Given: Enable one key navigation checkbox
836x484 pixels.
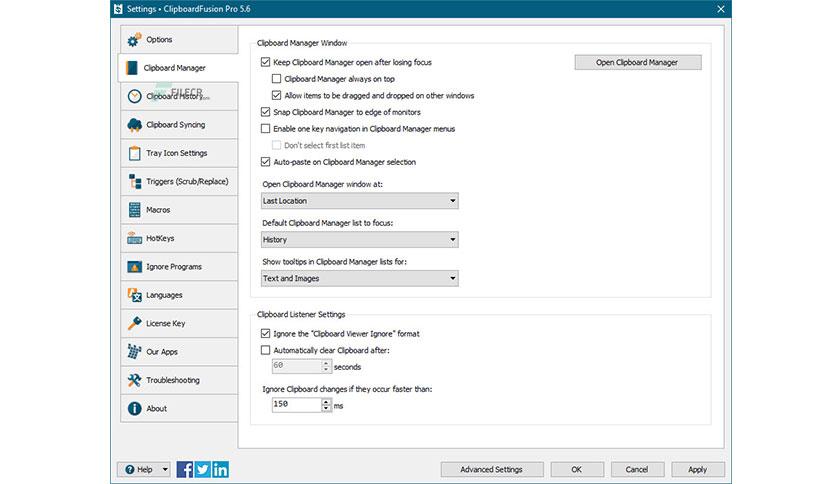Looking at the screenshot, I should pyautogui.click(x=266, y=128).
